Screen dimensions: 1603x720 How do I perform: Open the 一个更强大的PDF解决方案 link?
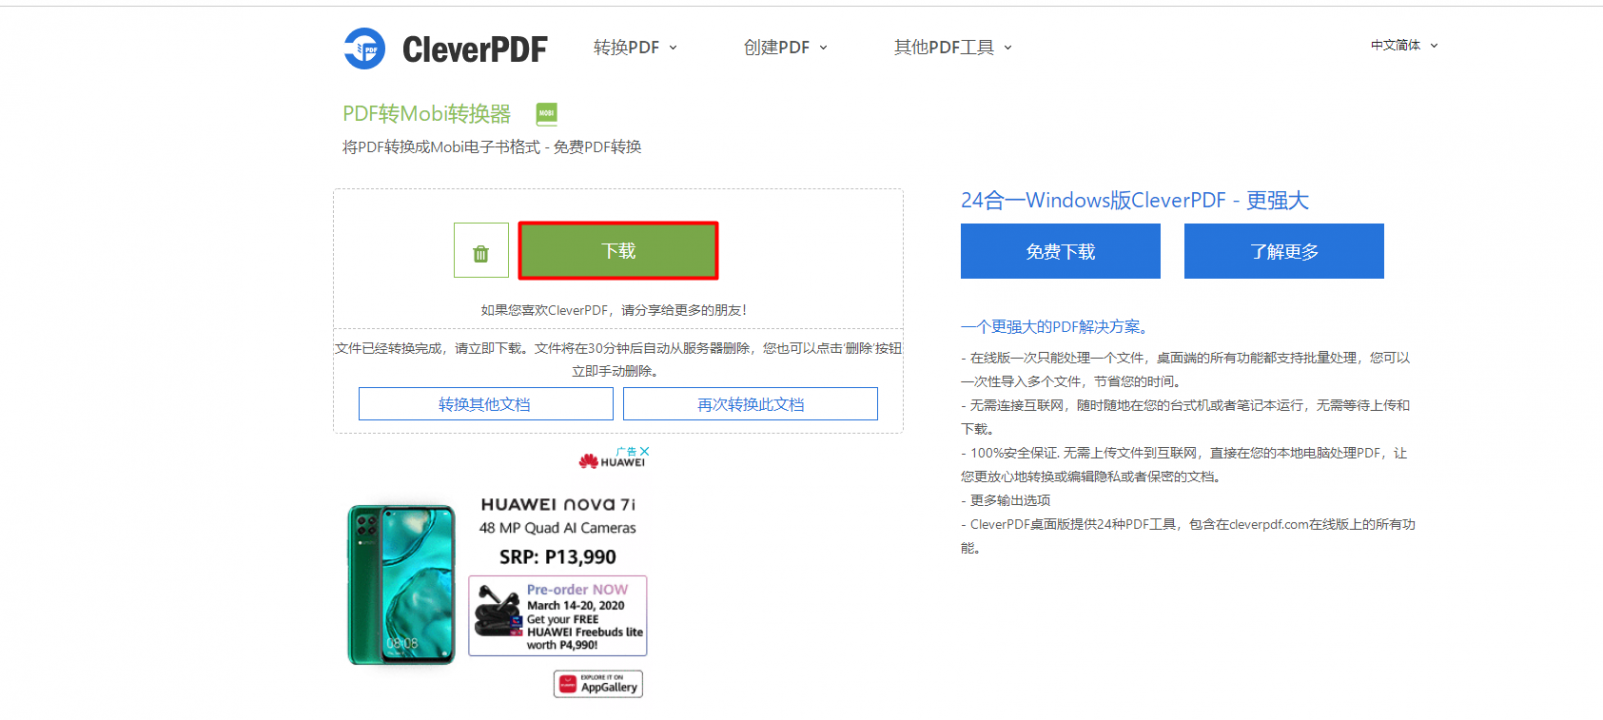click(x=1055, y=327)
